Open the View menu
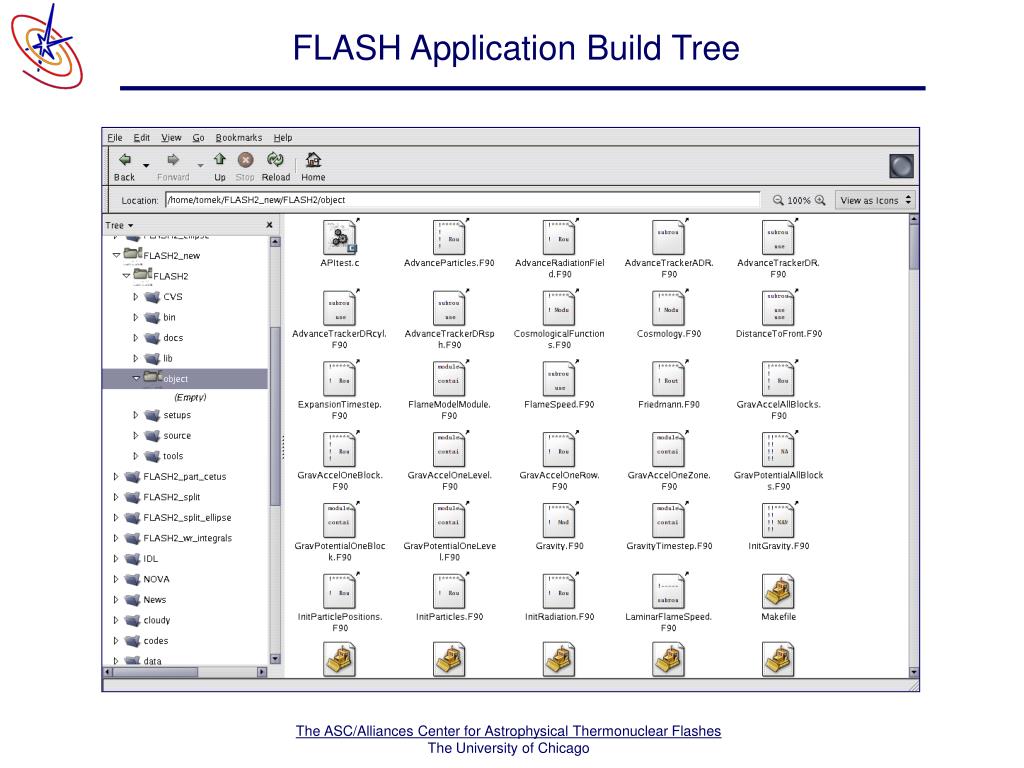Screen dimensions: 1024x768 click(x=171, y=138)
